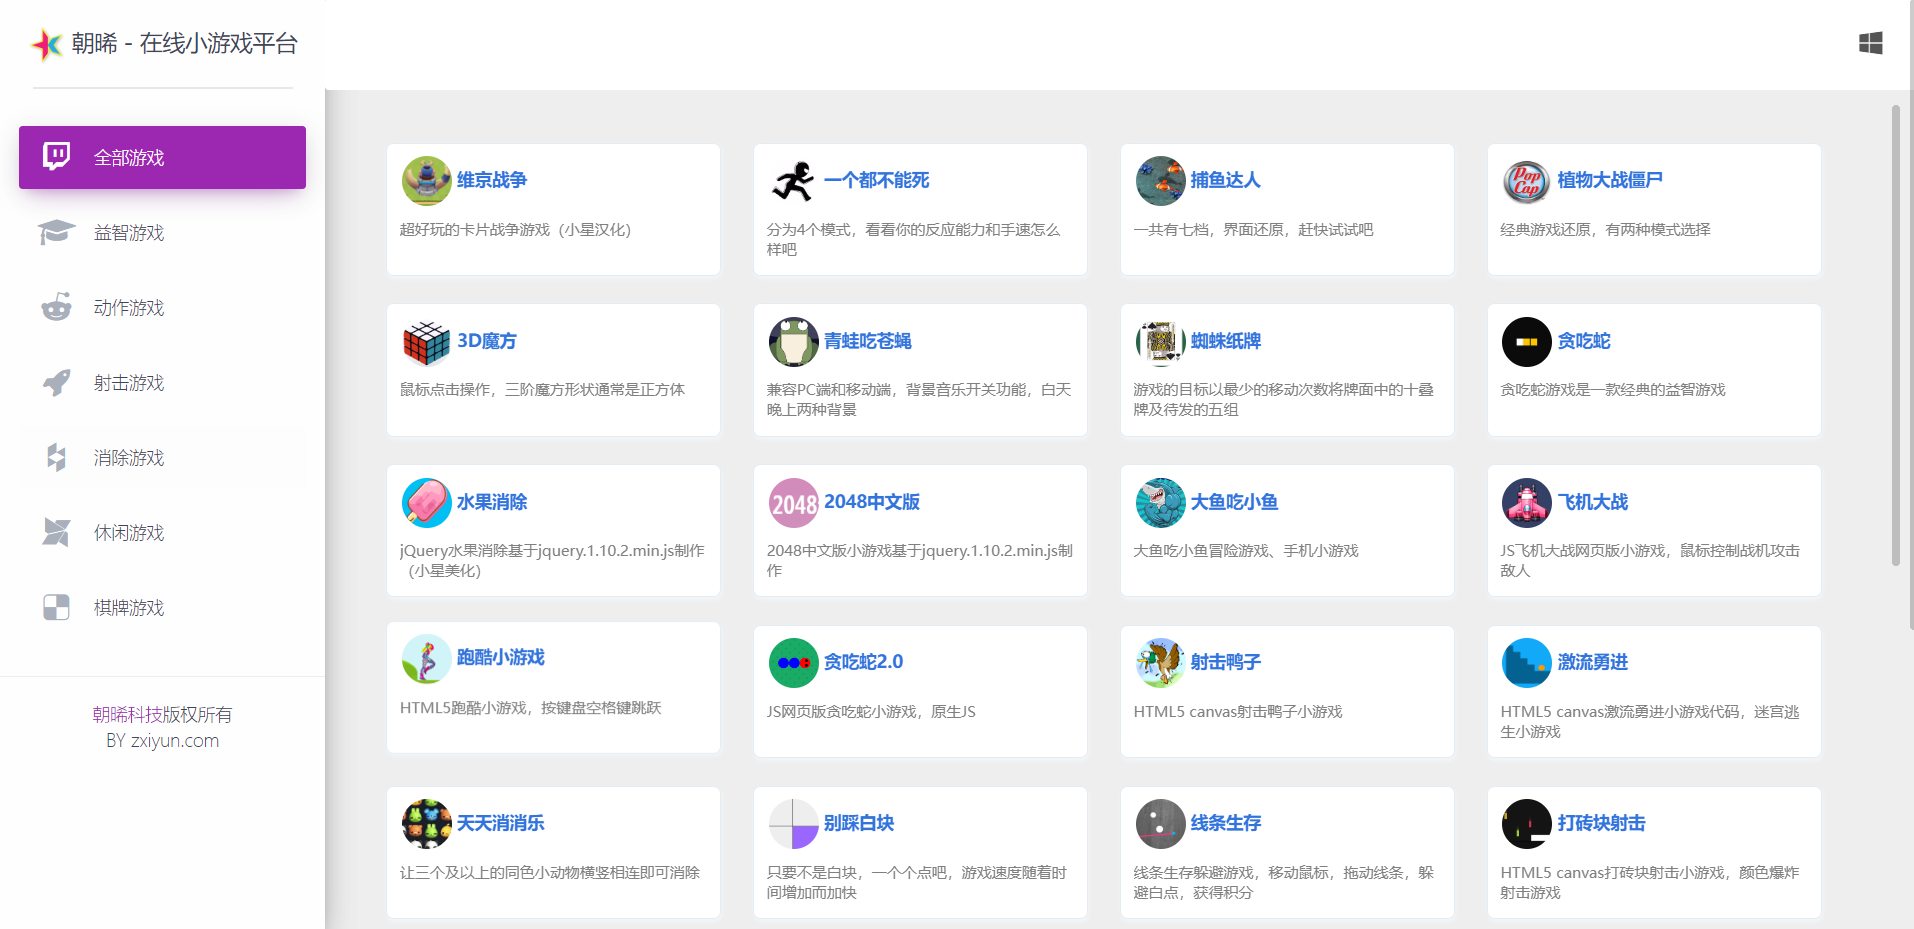Click the 射击游戏 paper plane icon
Image resolution: width=1914 pixels, height=929 pixels.
tap(56, 382)
